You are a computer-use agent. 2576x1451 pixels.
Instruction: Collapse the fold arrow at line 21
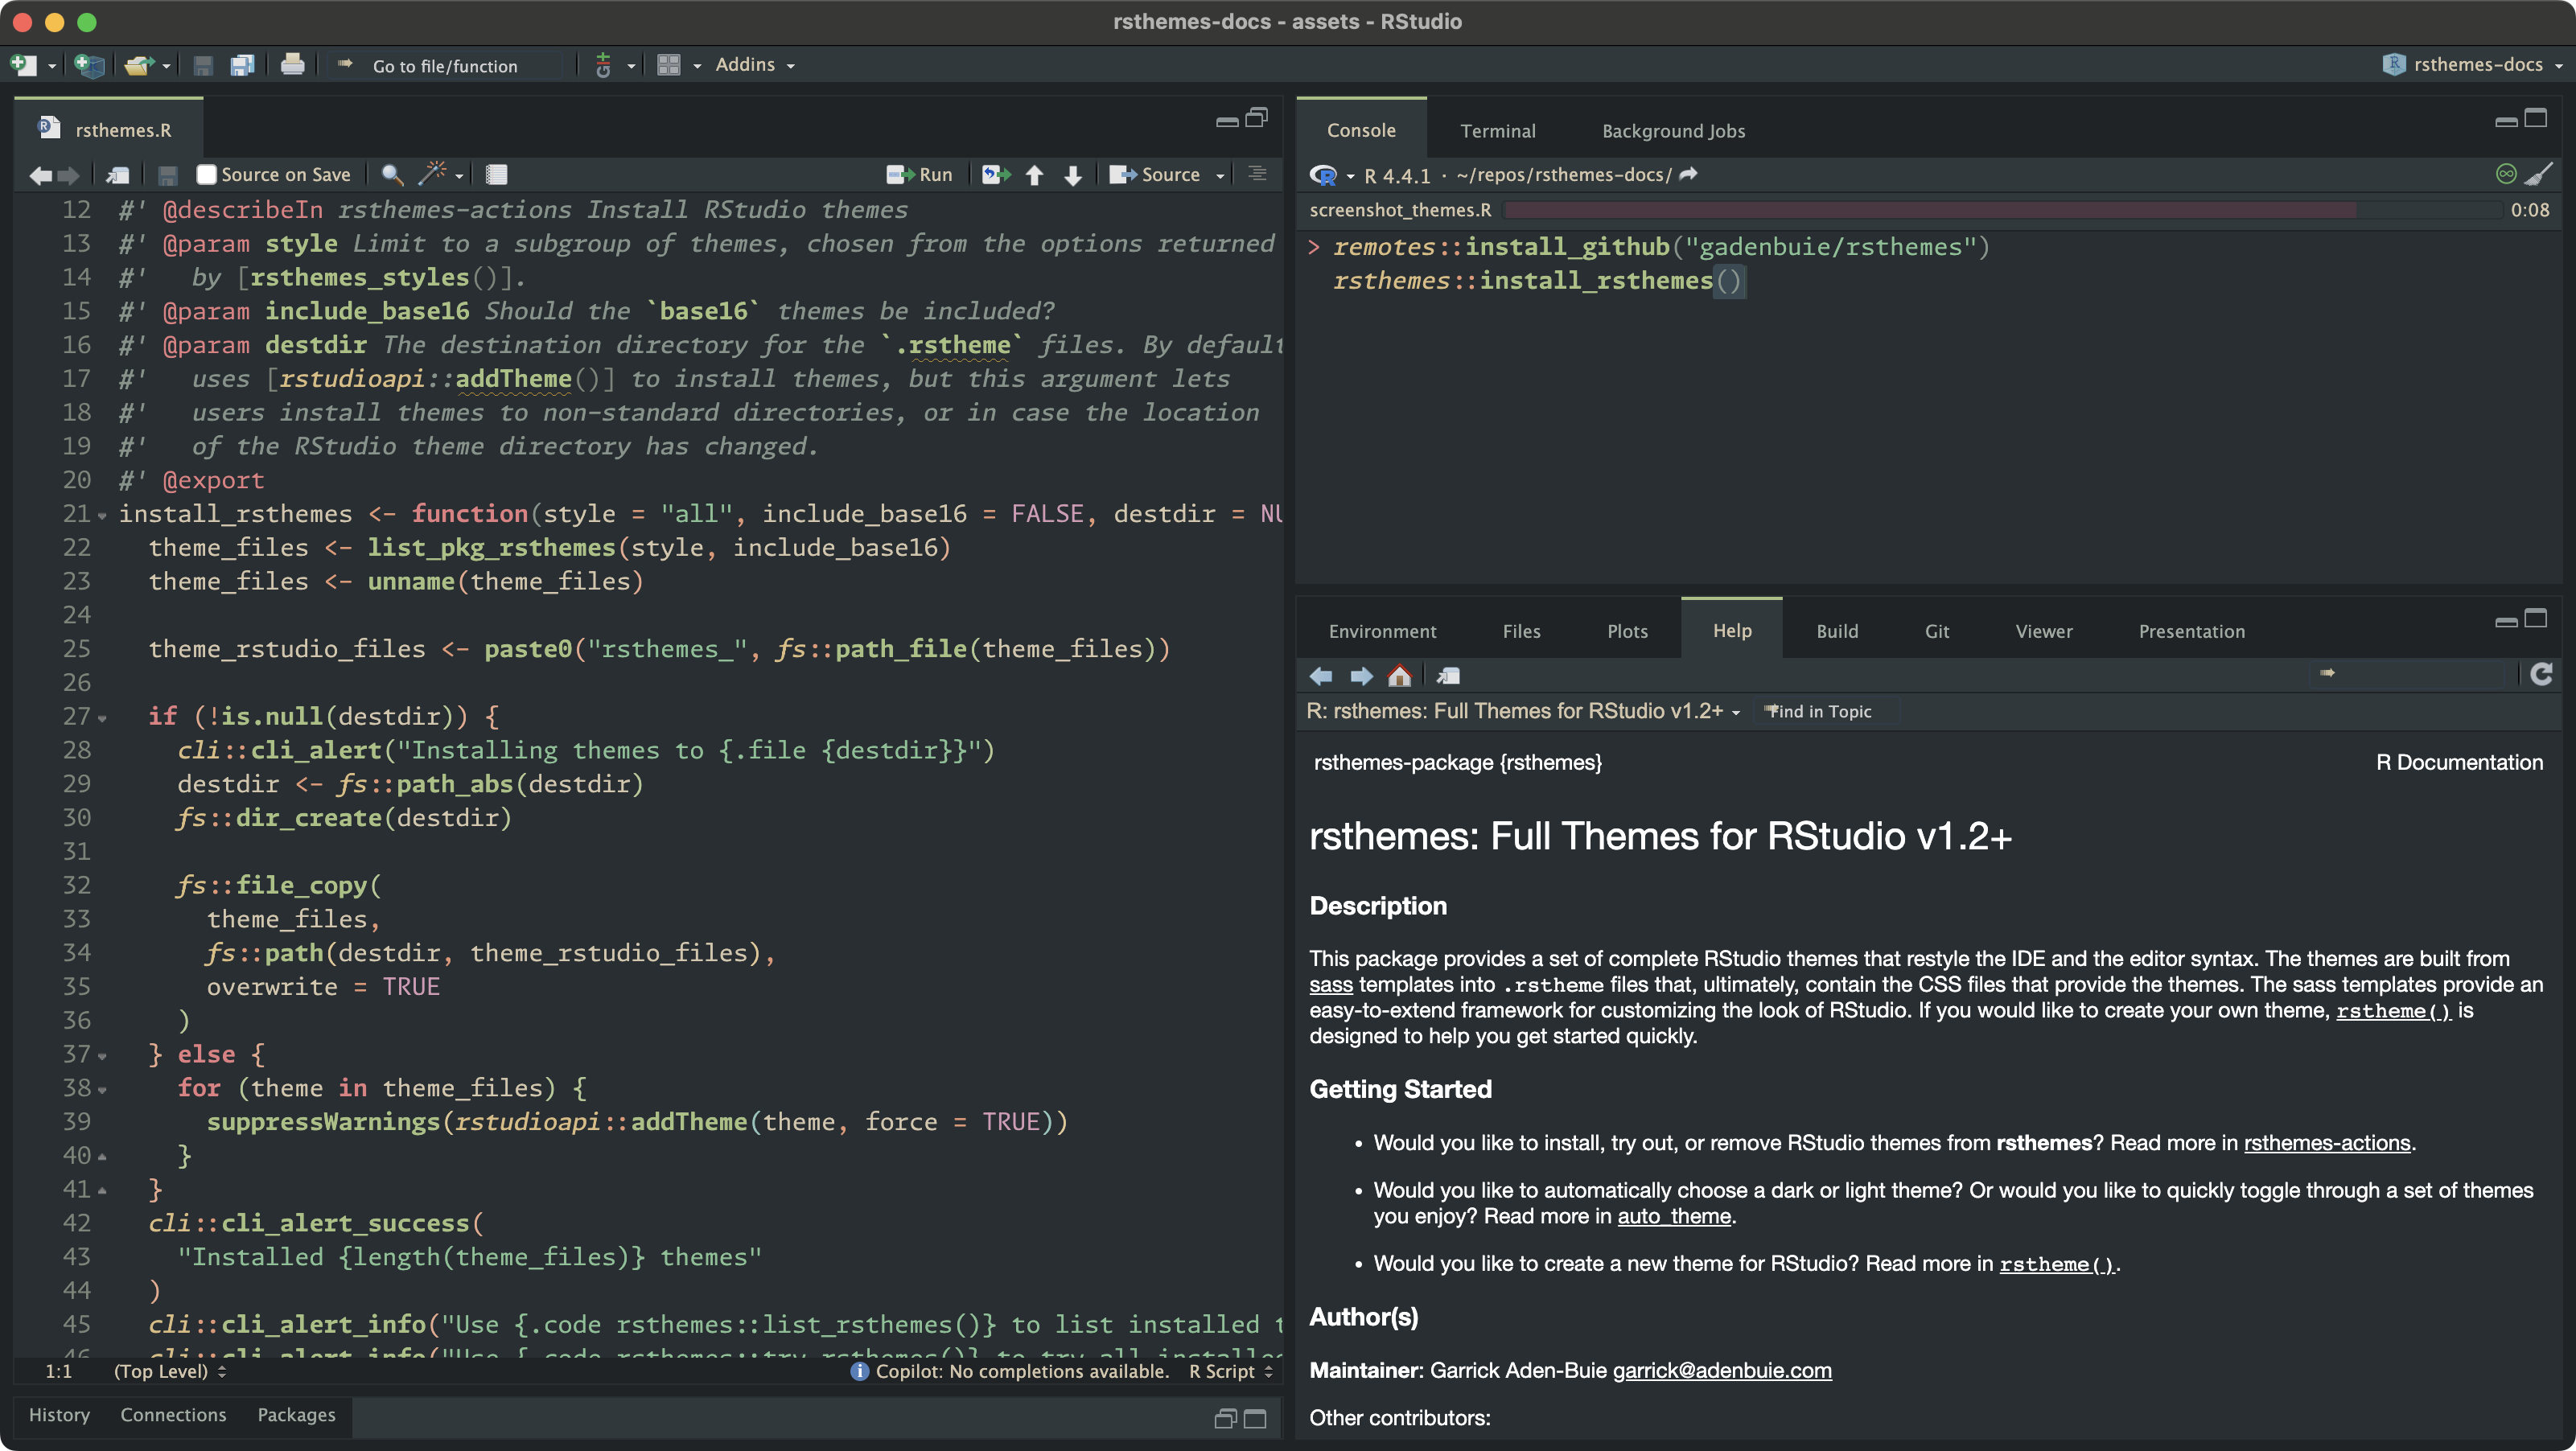click(102, 516)
